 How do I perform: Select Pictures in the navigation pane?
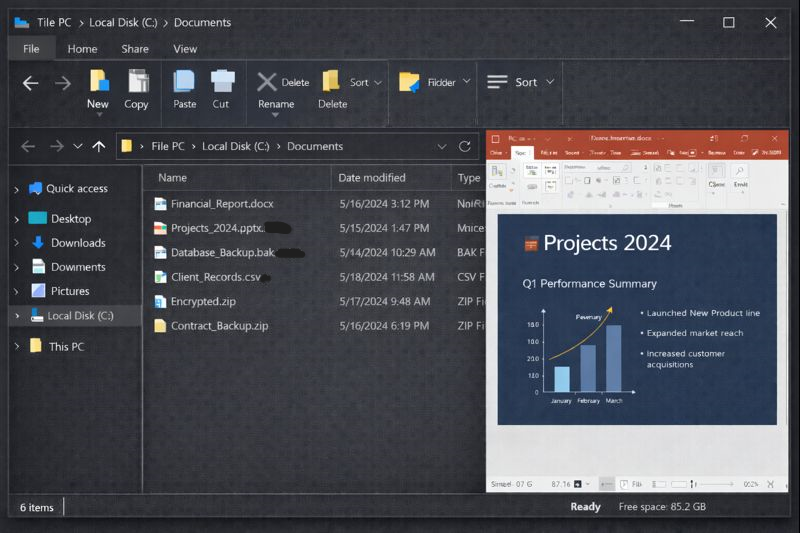[x=70, y=291]
